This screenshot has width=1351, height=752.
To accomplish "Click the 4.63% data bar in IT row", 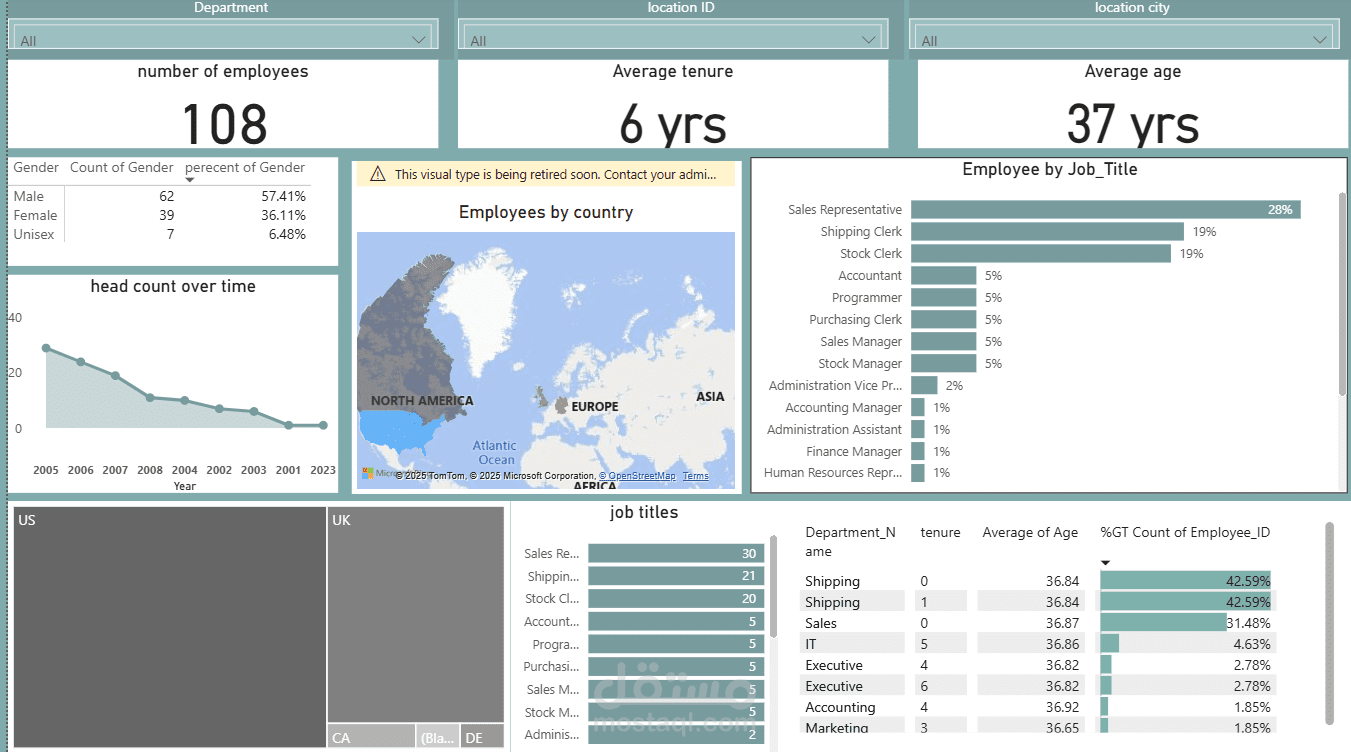I will click(x=1109, y=644).
